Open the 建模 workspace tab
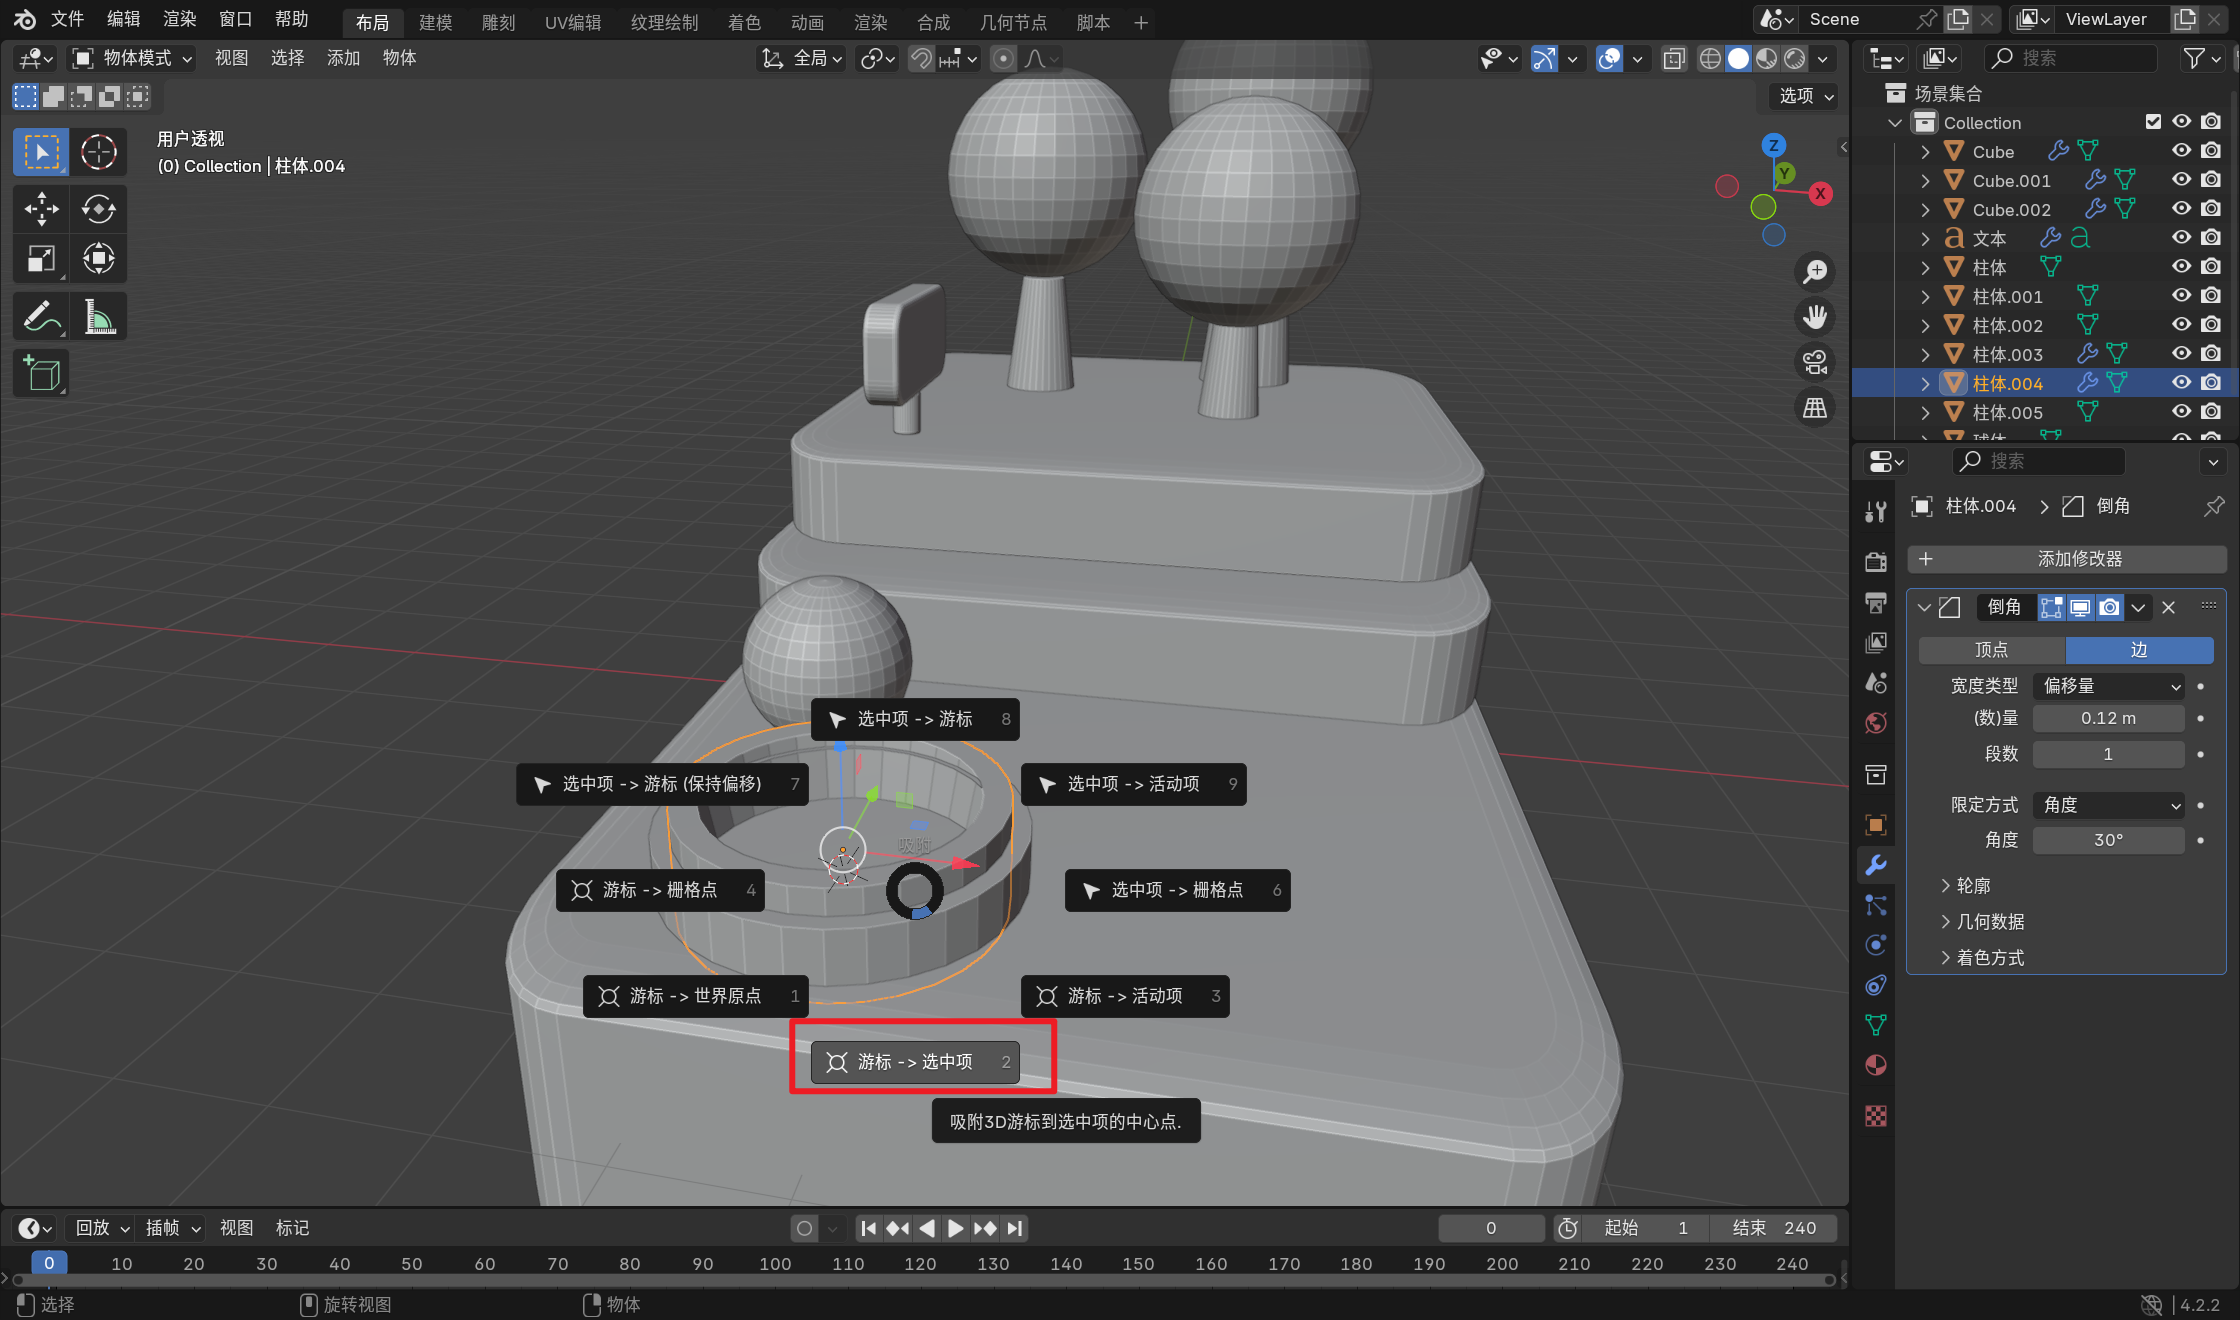2240x1320 pixels. 435,22
